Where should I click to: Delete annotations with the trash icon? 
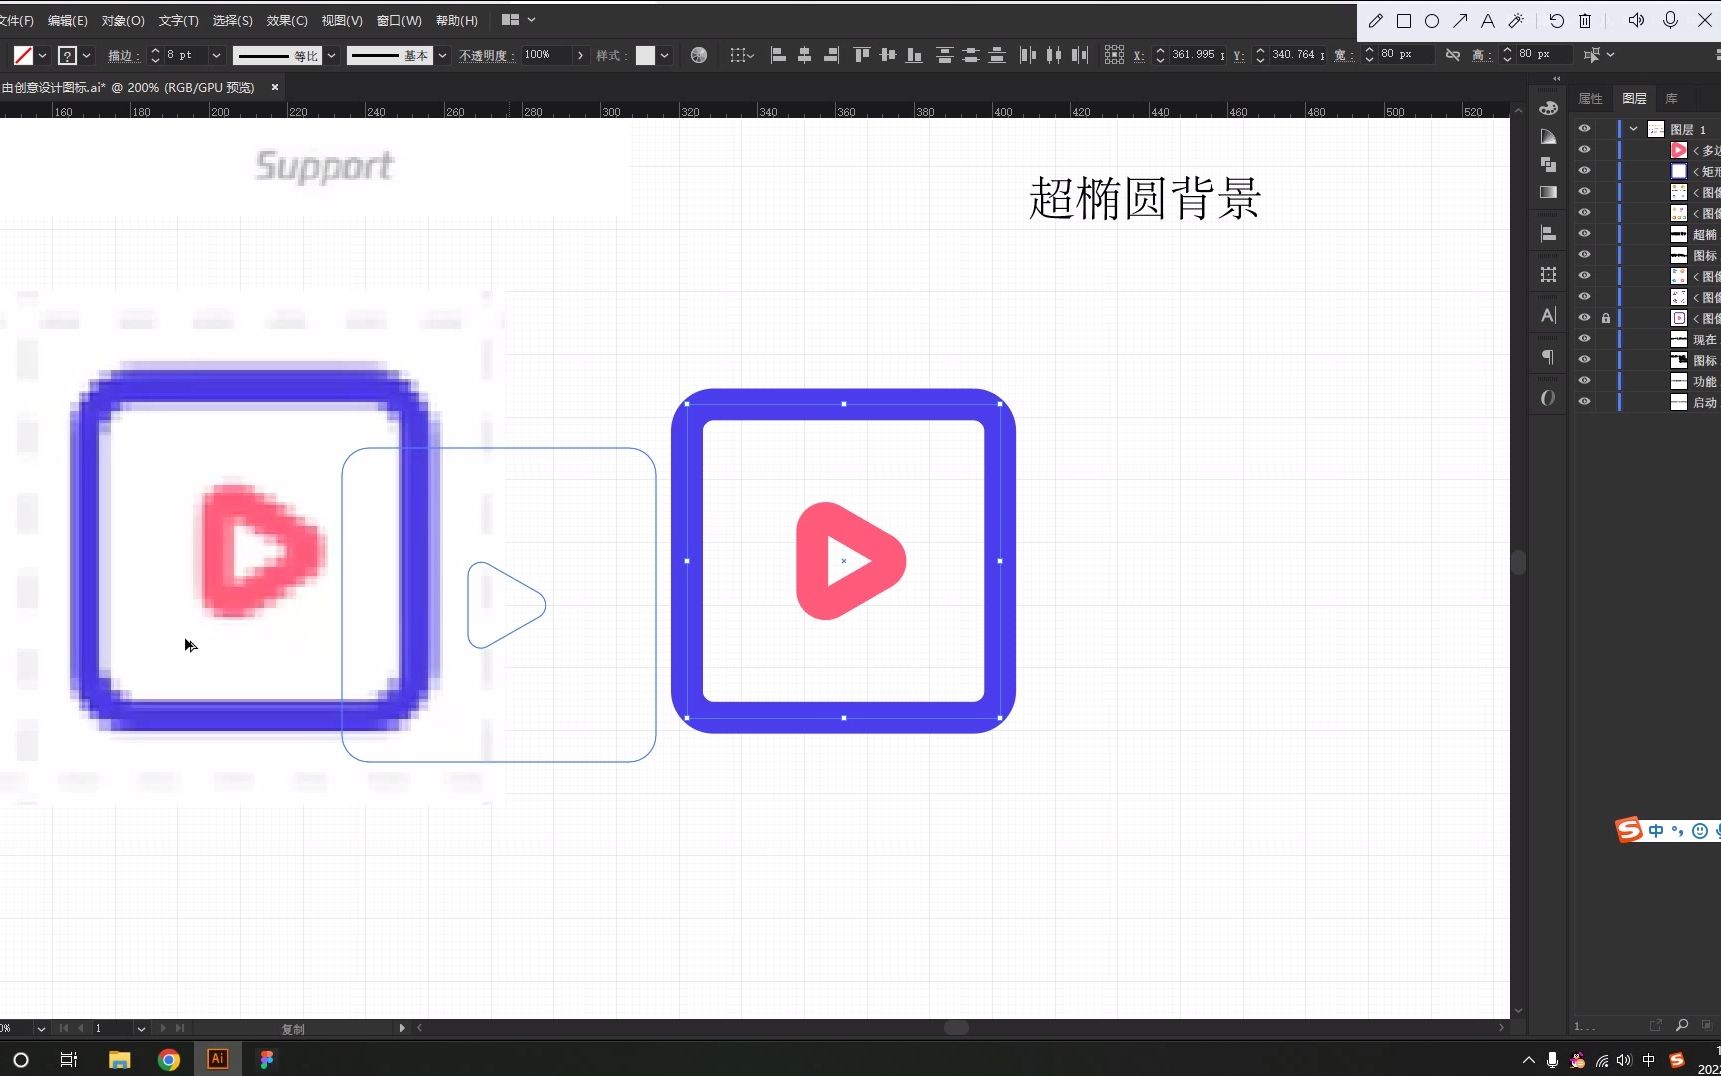tap(1585, 21)
